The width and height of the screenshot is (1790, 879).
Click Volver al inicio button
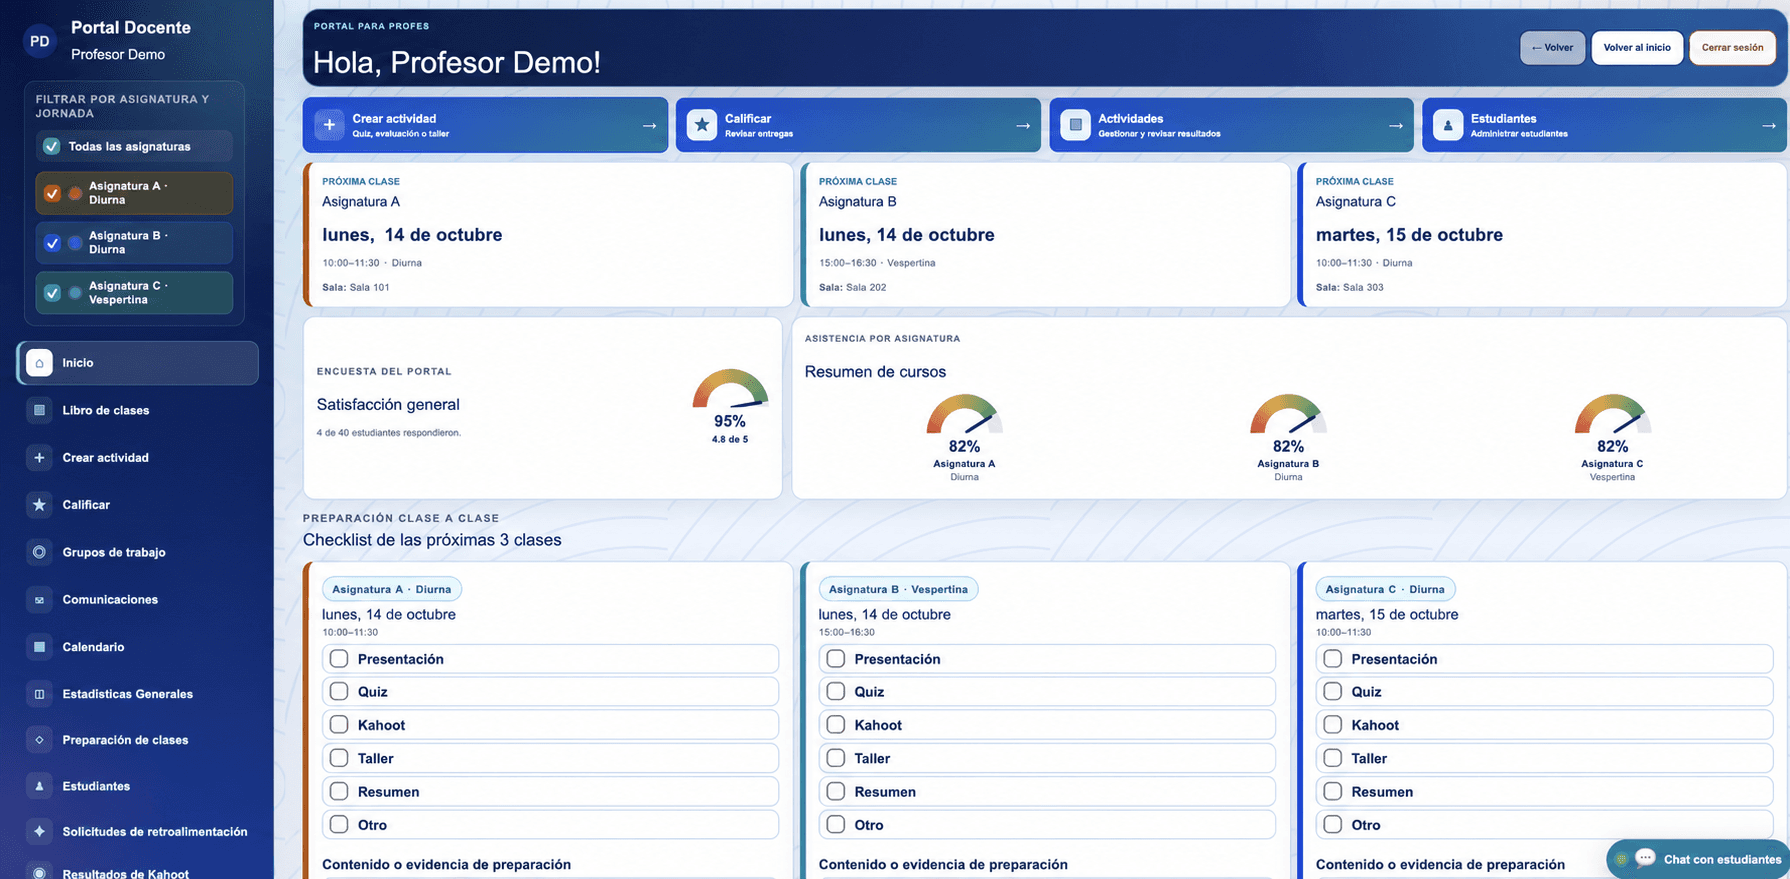(x=1637, y=48)
